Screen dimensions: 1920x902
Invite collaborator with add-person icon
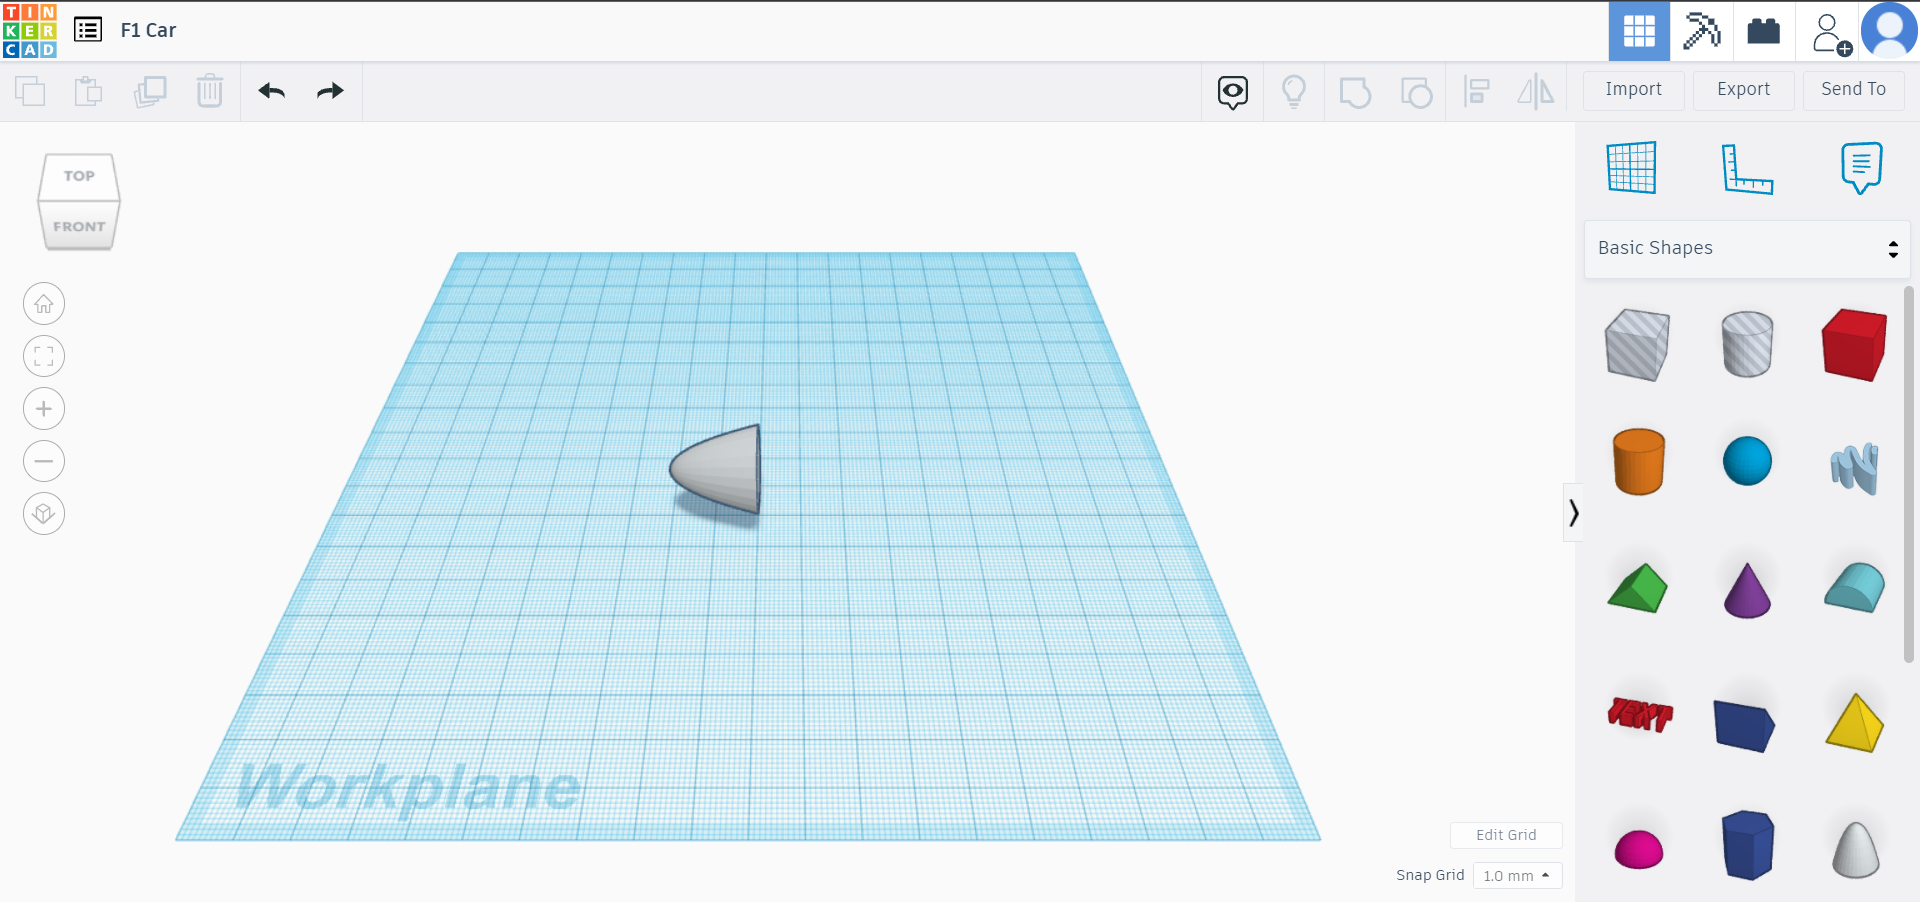1831,33
